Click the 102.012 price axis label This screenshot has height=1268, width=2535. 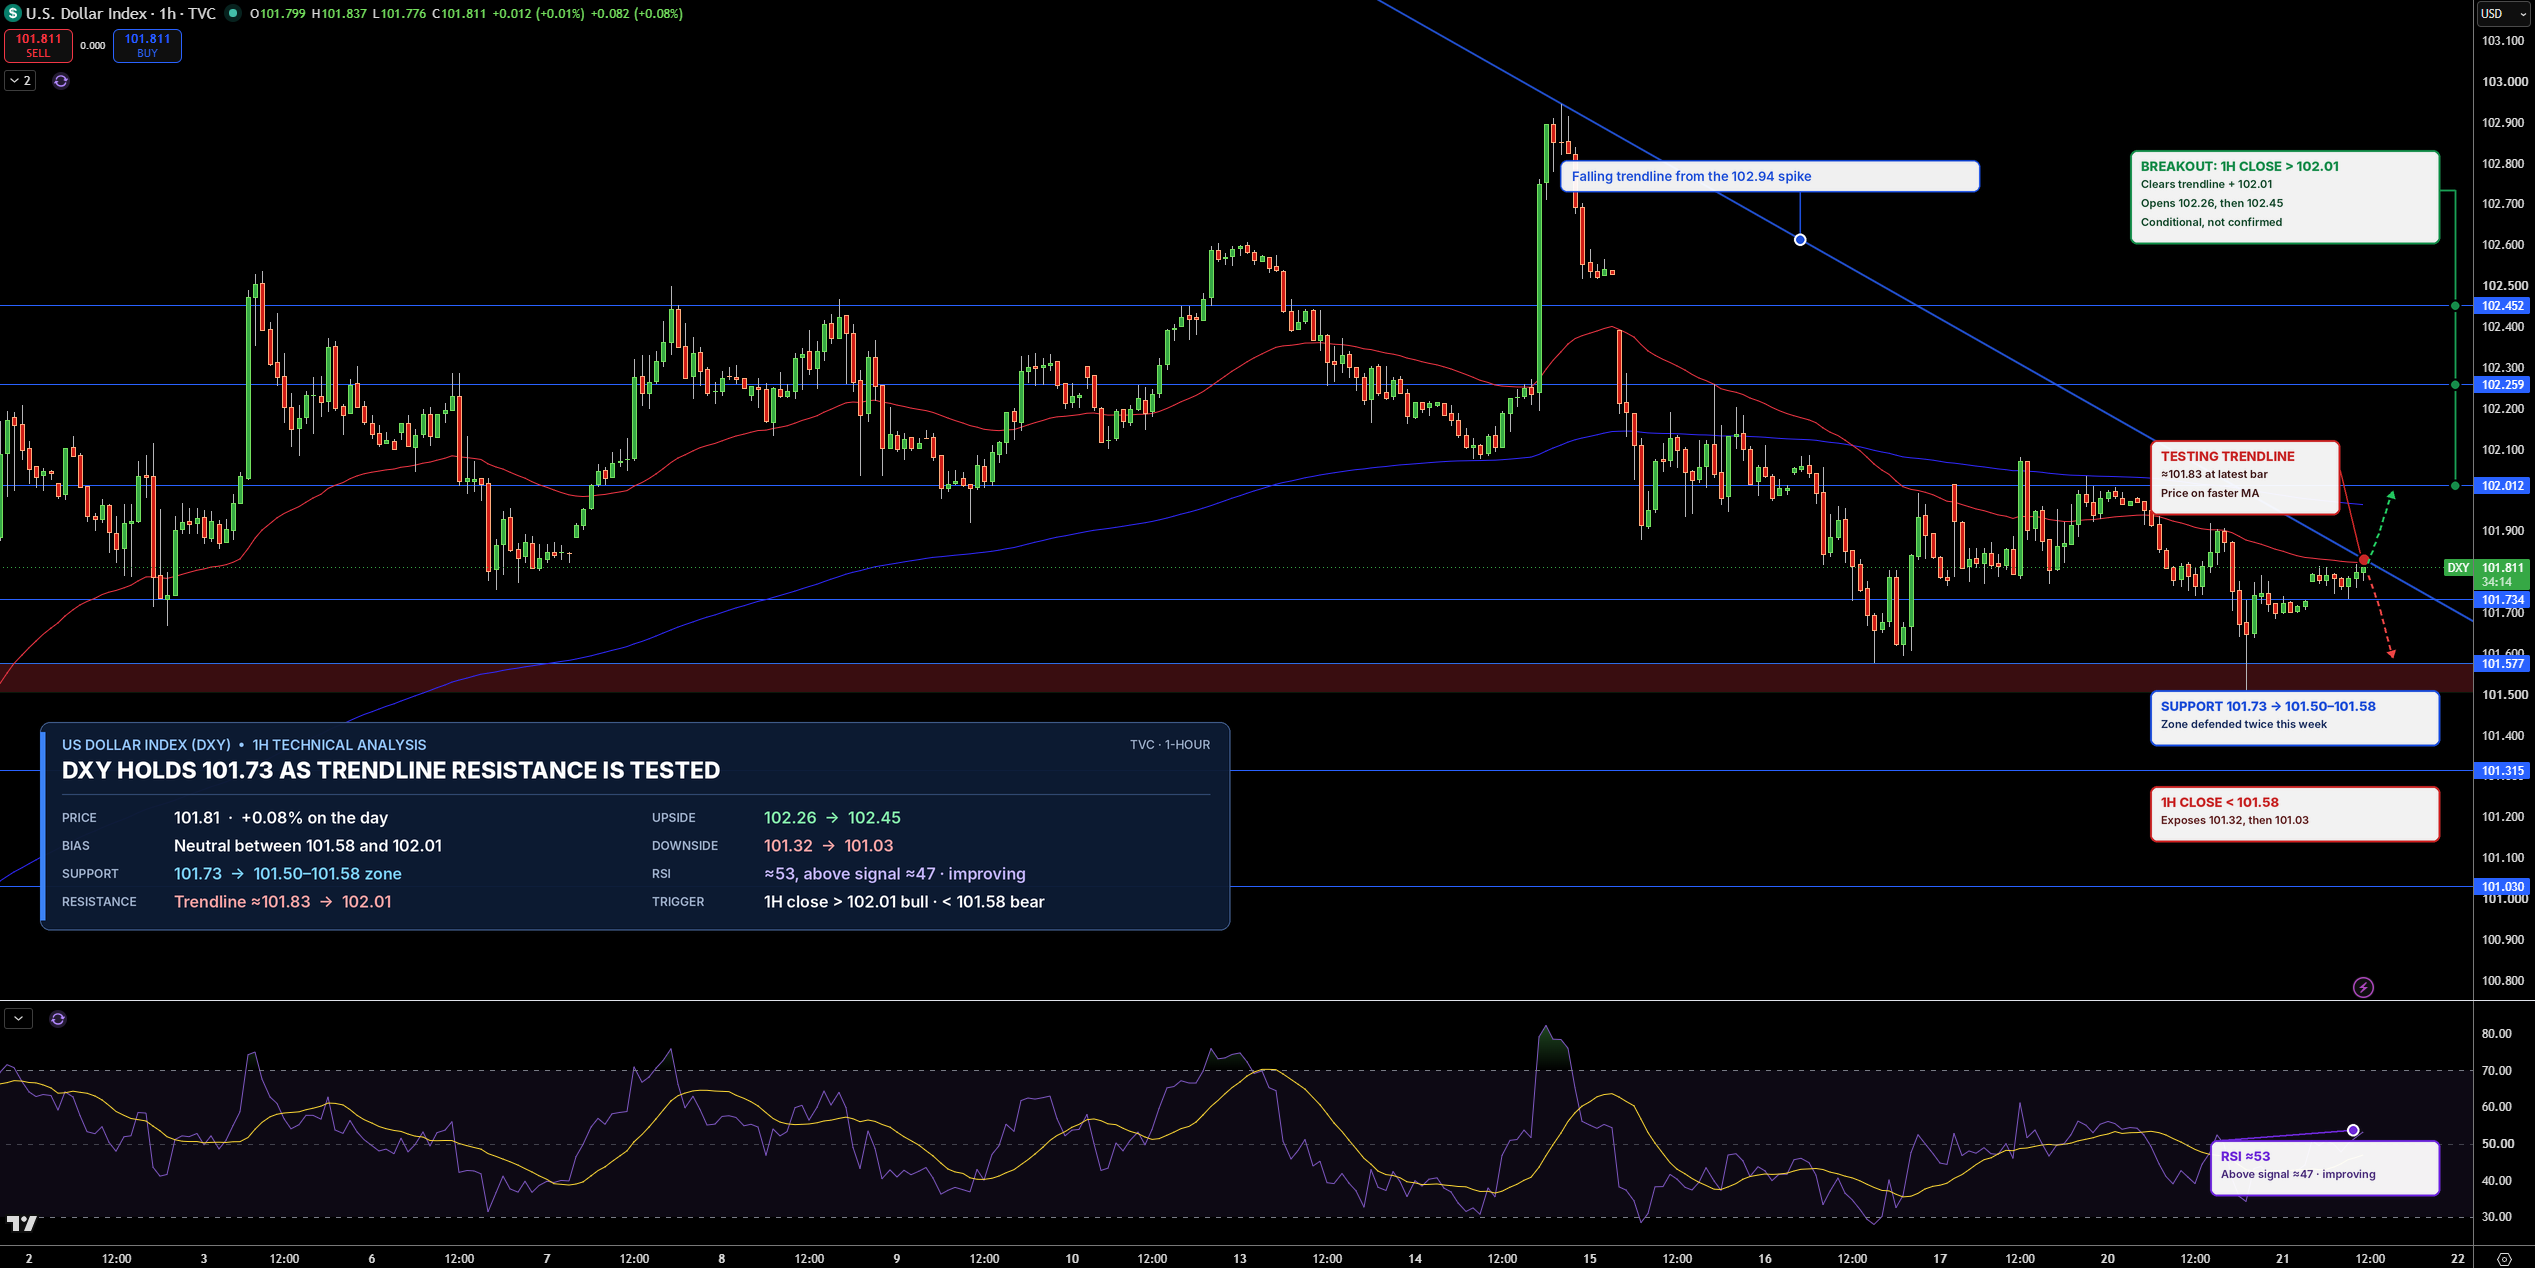pos(2502,485)
